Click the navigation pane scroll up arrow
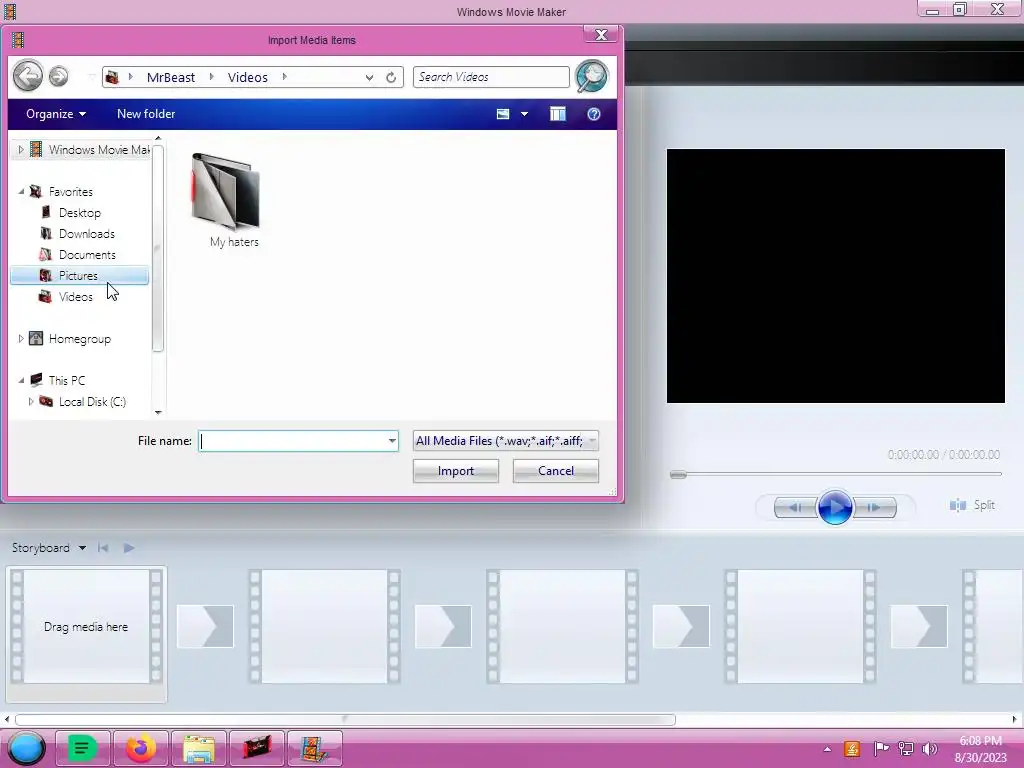Viewport: 1024px width, 768px height. [x=158, y=138]
